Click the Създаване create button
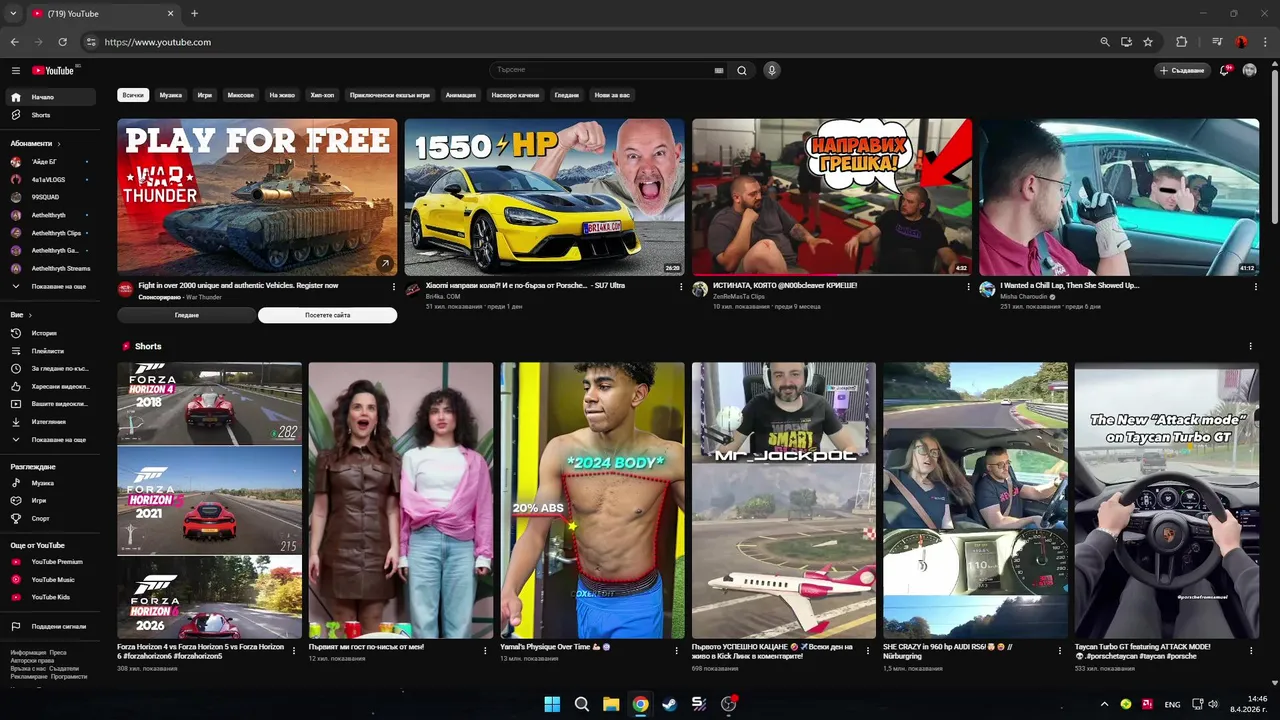Screen dimensions: 1280x720 (1182, 70)
